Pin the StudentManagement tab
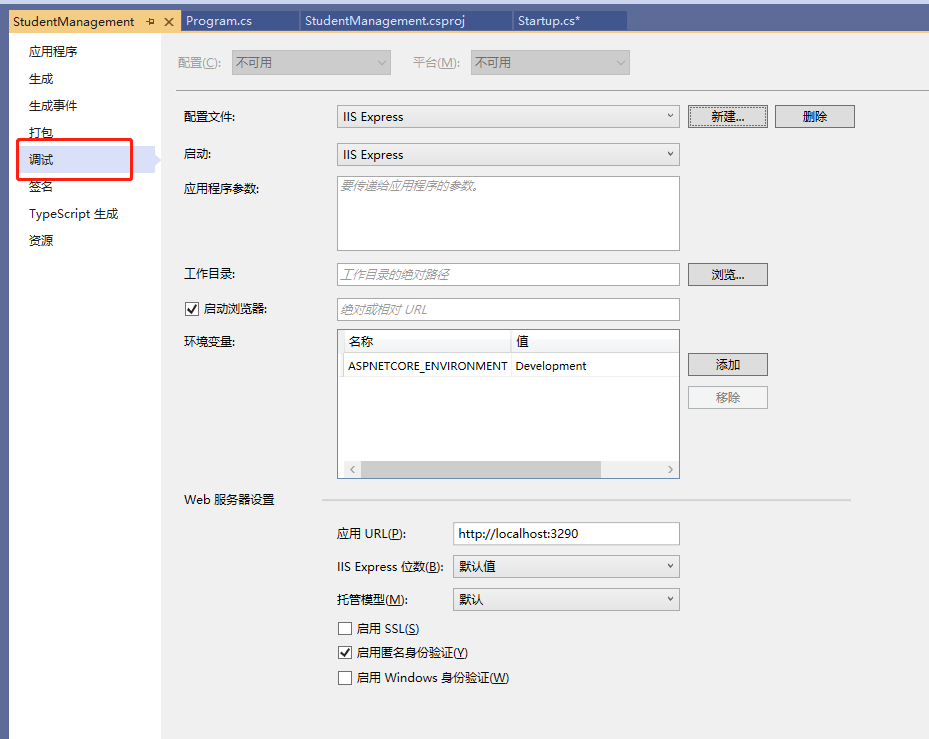Viewport: 929px width, 739px height. [x=150, y=22]
